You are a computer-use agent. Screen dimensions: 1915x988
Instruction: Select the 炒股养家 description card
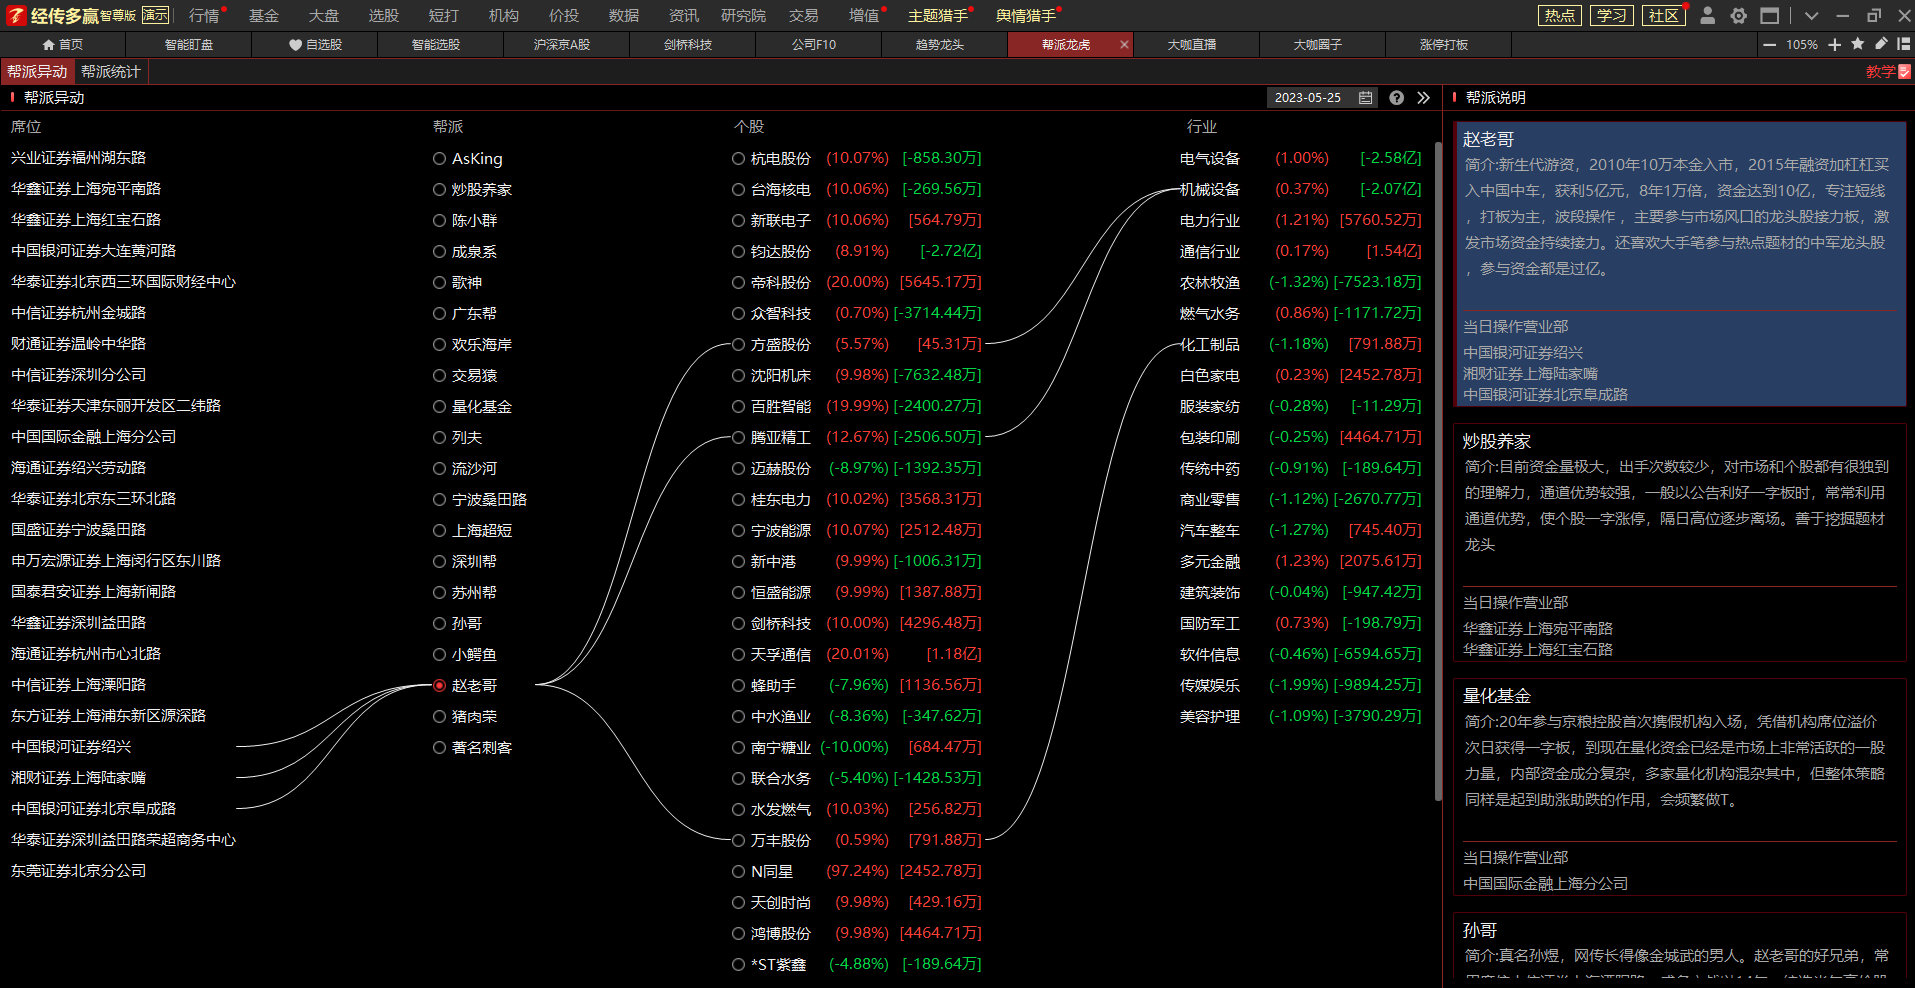point(1680,543)
